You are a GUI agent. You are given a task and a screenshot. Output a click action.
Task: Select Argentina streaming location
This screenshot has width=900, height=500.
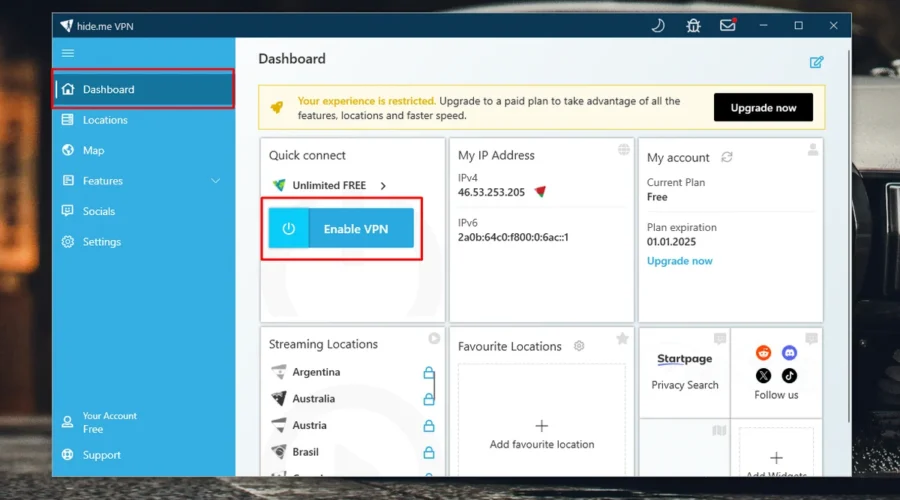316,372
